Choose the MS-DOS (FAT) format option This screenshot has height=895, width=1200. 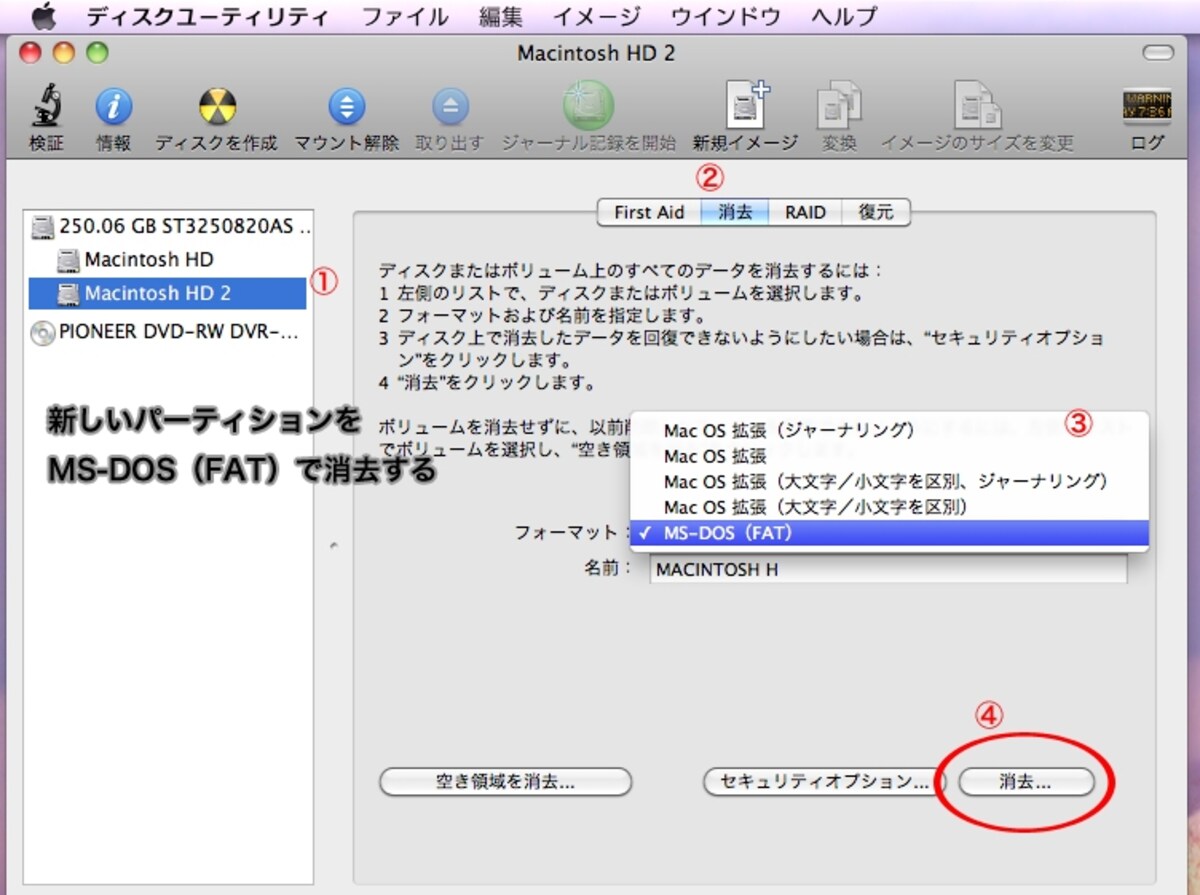(890, 534)
